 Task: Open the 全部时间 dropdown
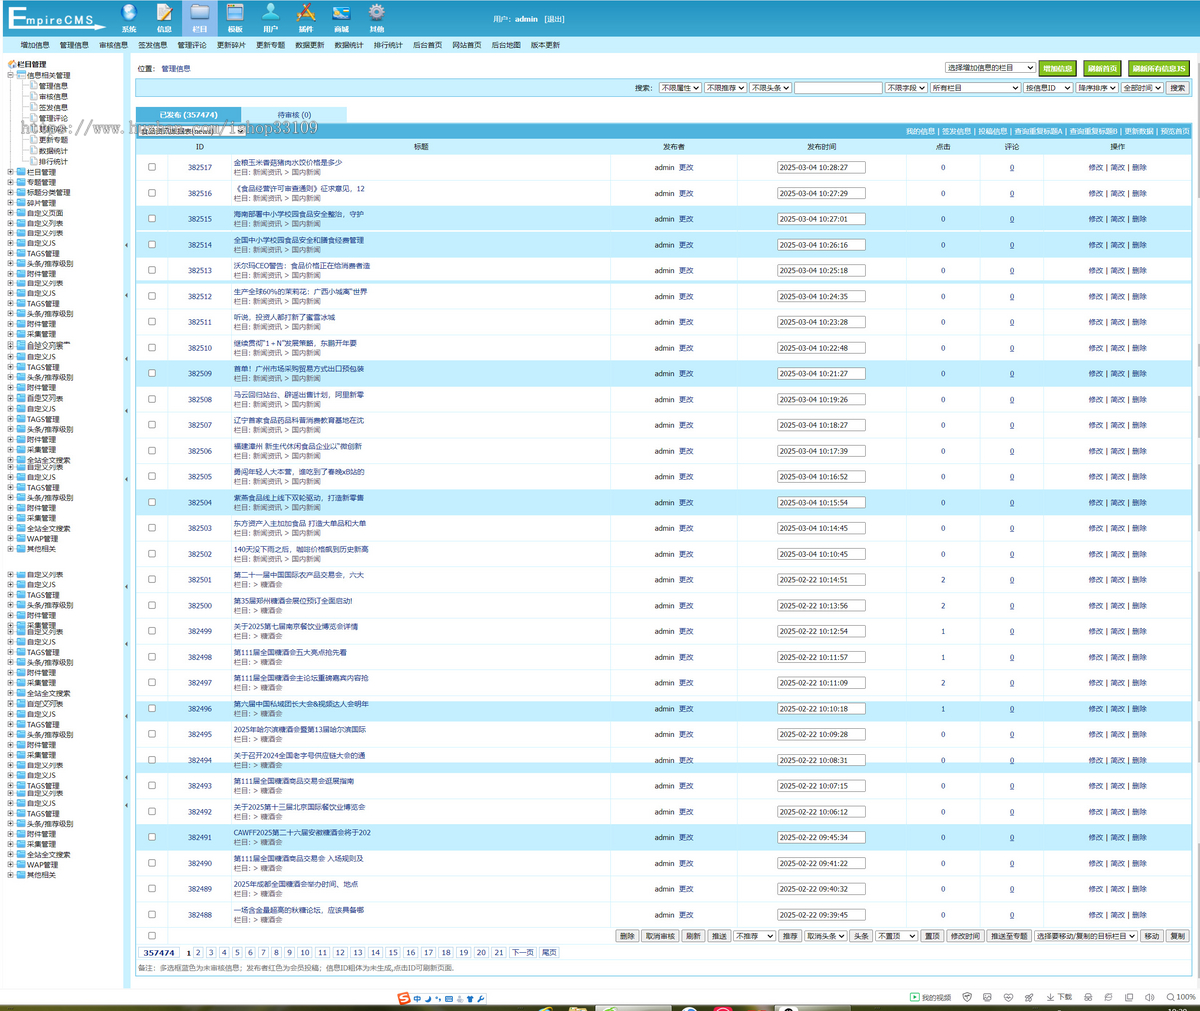tap(1142, 88)
